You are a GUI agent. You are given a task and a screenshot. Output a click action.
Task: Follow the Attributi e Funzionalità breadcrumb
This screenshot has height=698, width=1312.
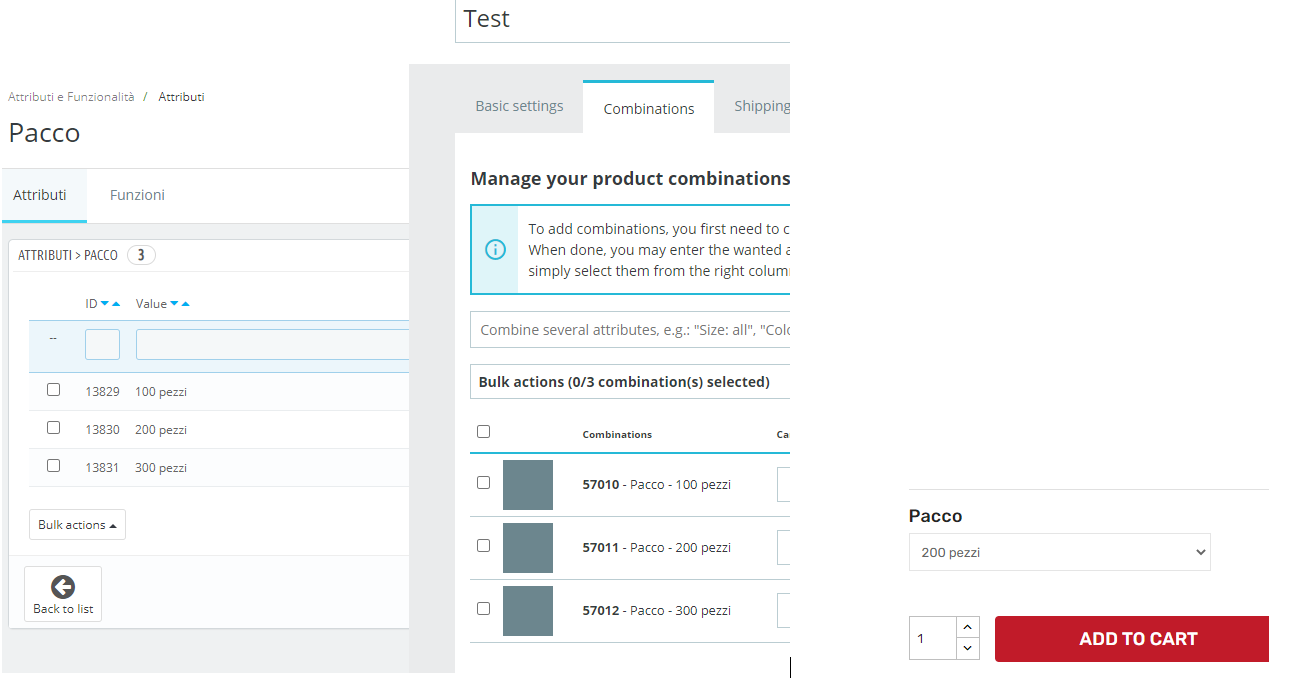click(71, 97)
